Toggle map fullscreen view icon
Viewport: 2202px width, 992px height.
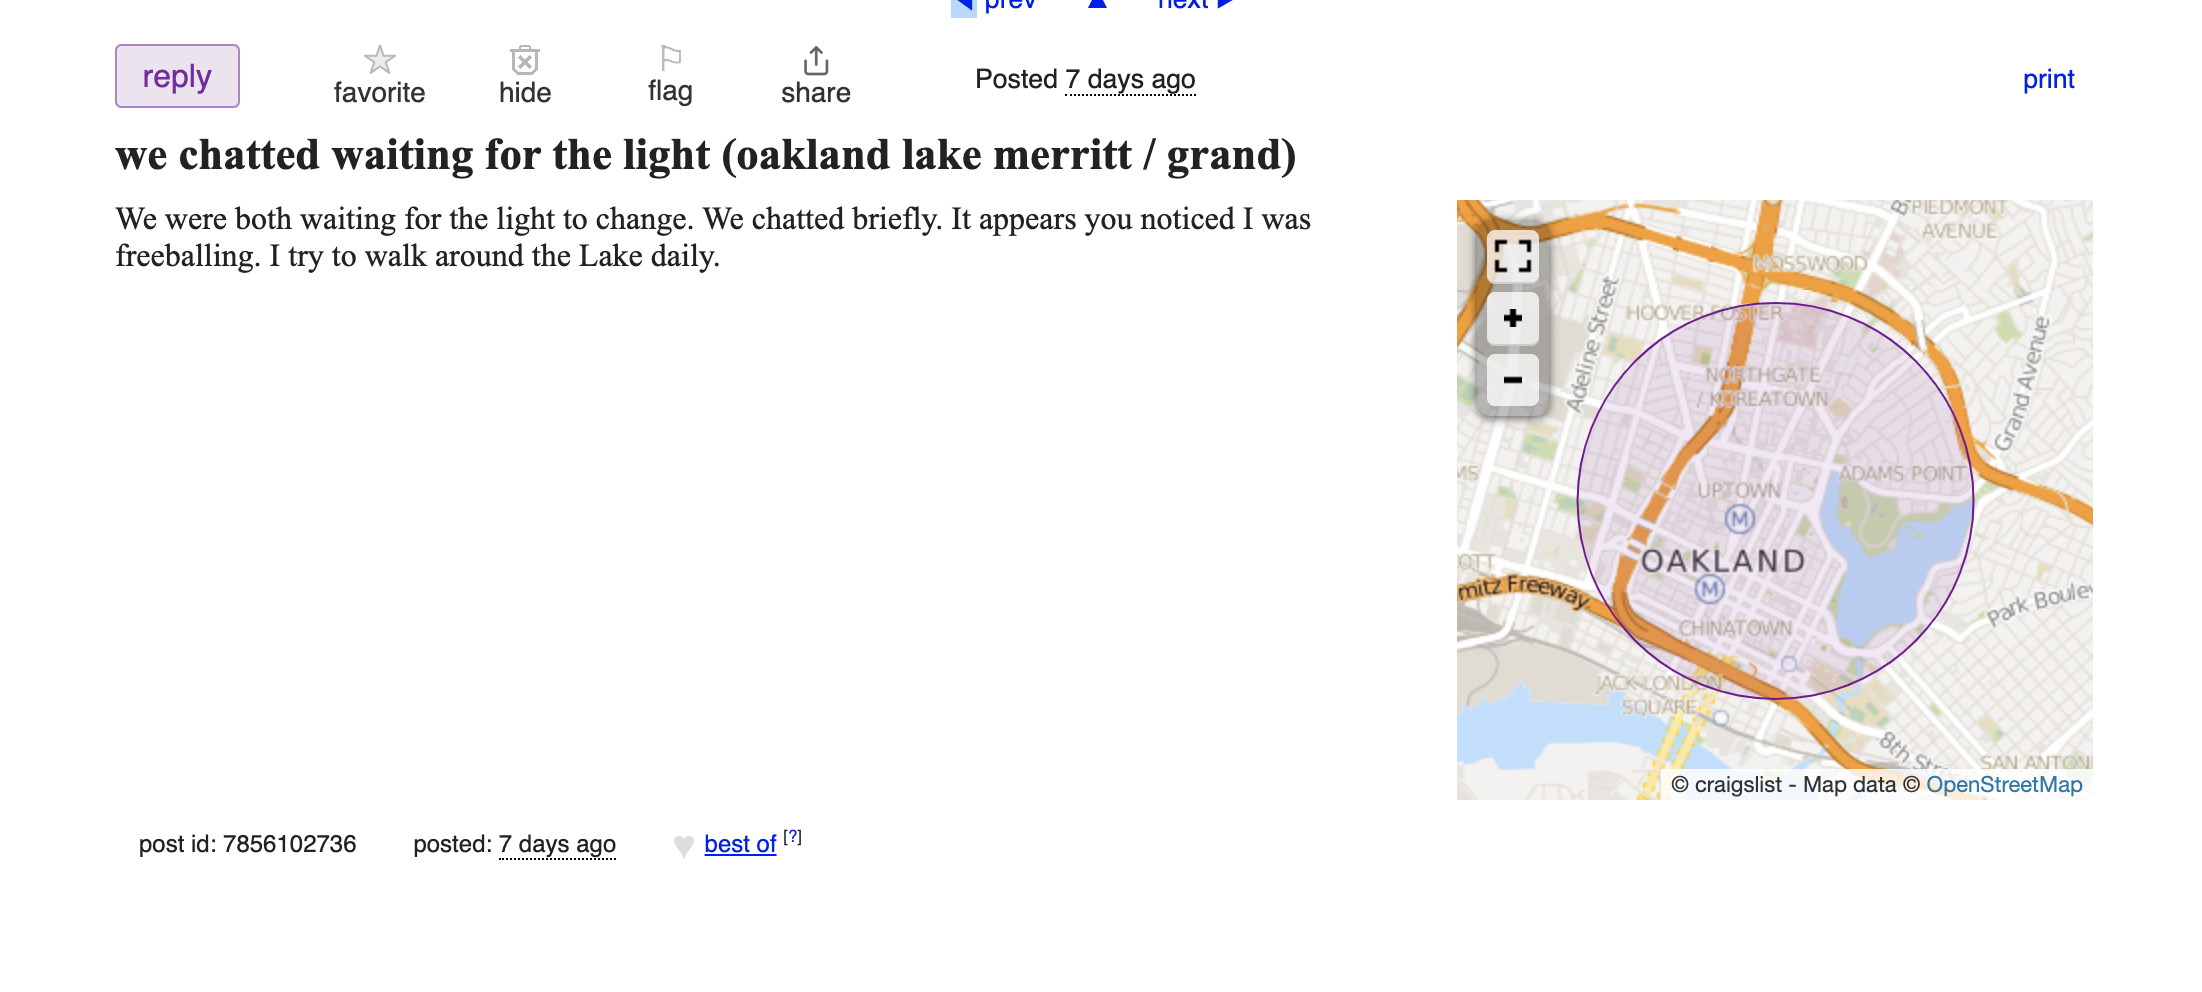click(x=1512, y=256)
